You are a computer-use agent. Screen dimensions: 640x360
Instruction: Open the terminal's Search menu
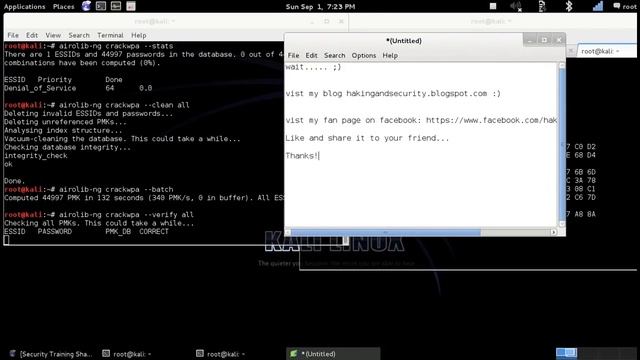pyautogui.click(x=79, y=36)
